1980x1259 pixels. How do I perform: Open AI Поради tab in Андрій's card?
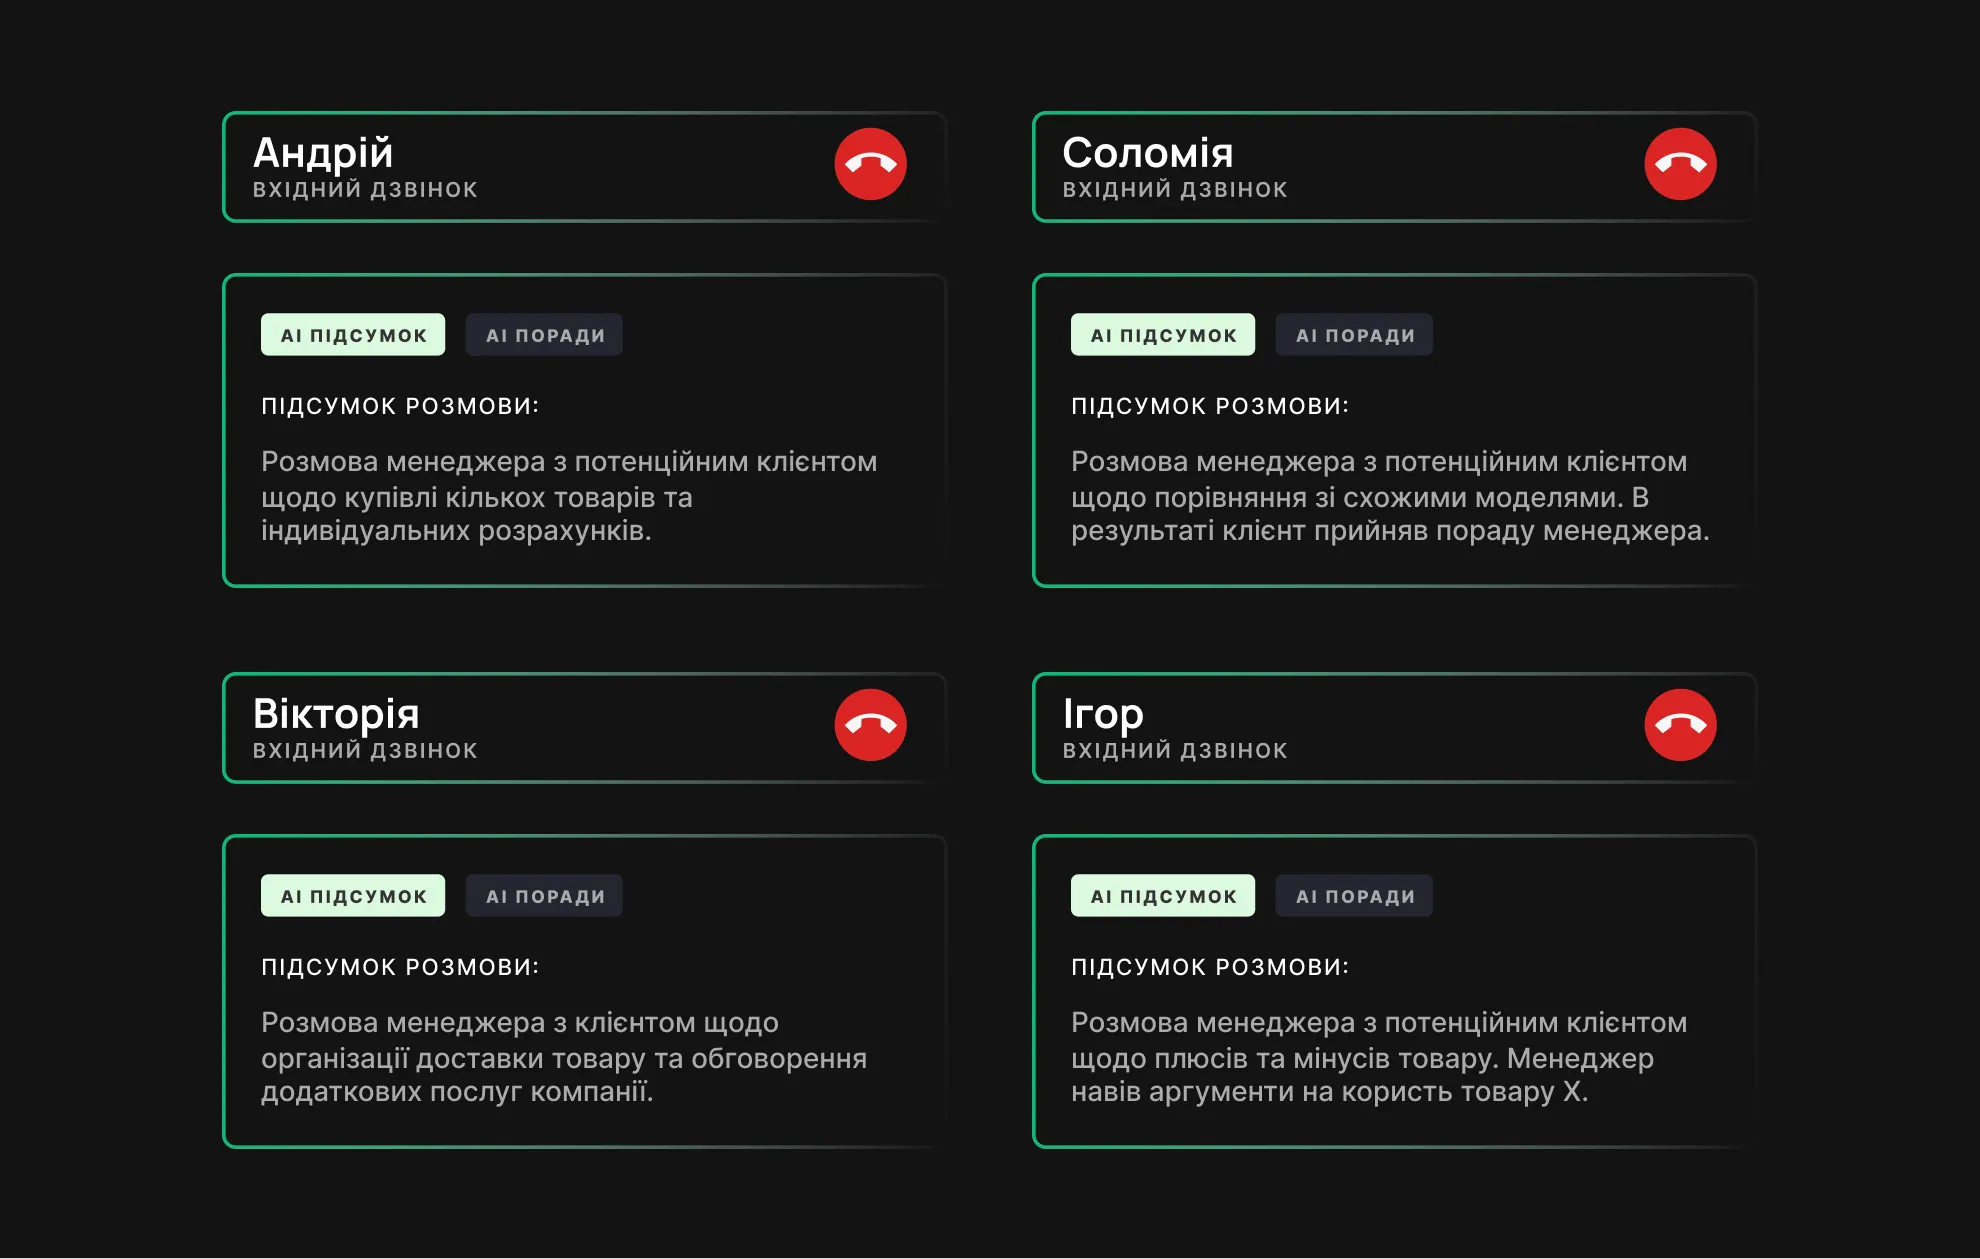pos(545,335)
